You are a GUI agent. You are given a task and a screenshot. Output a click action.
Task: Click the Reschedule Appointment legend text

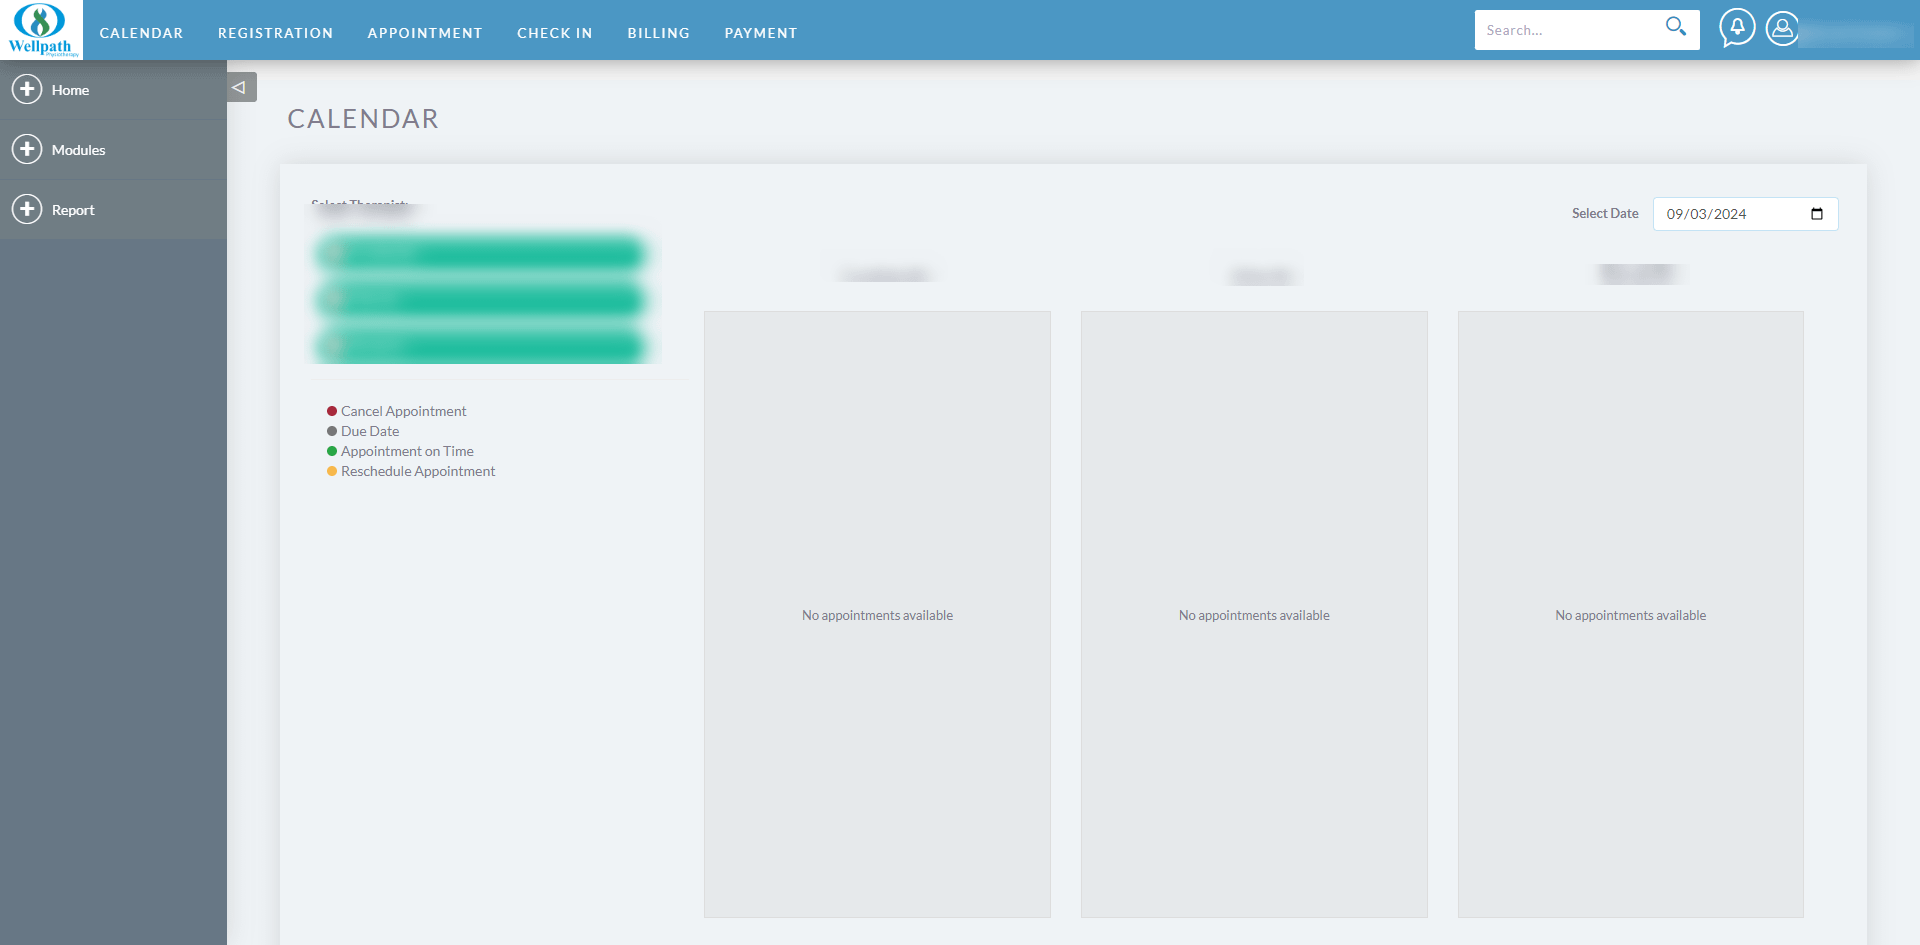click(x=418, y=471)
